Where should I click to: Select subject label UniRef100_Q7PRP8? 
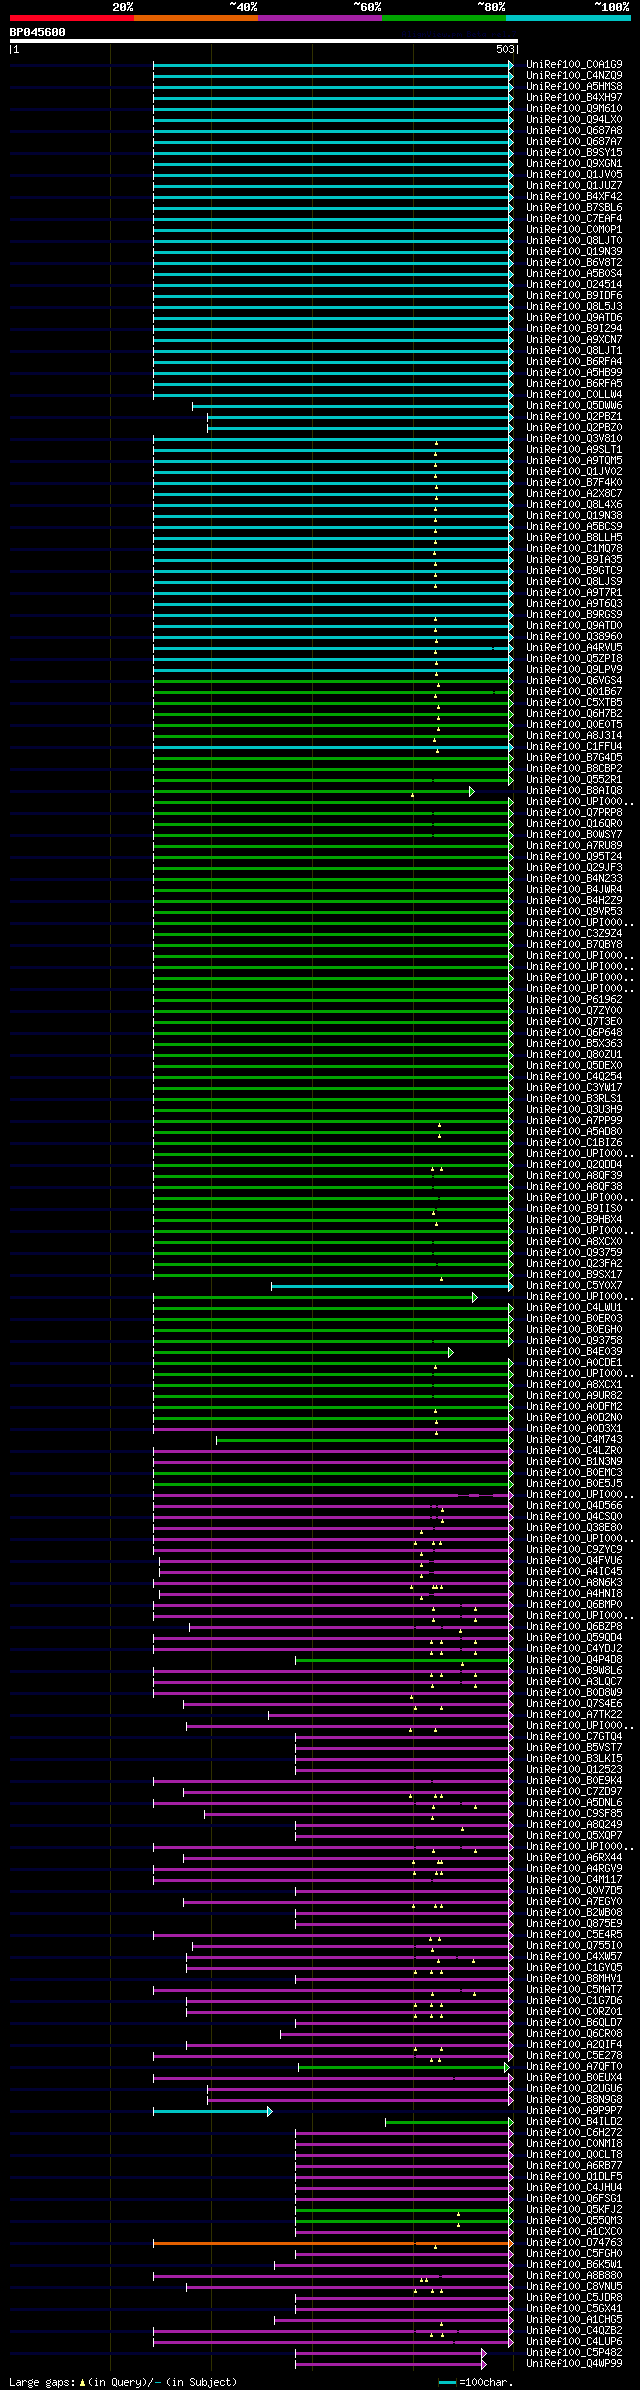[x=574, y=812]
